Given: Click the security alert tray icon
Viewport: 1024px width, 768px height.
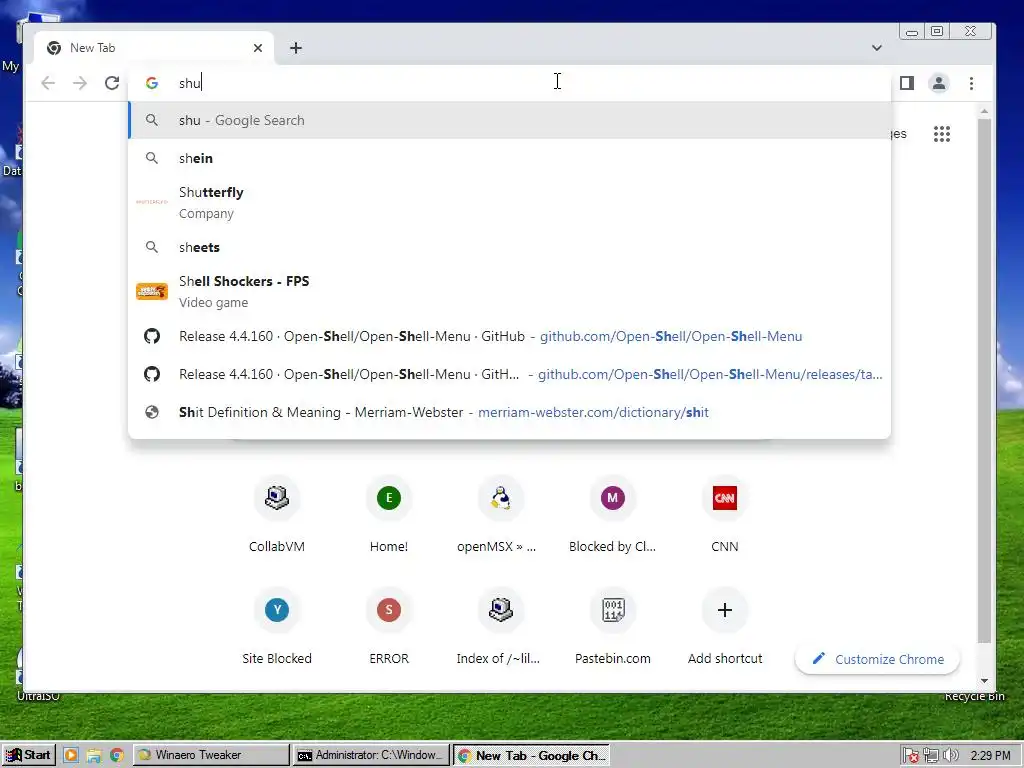Looking at the screenshot, I should click(x=911, y=756).
